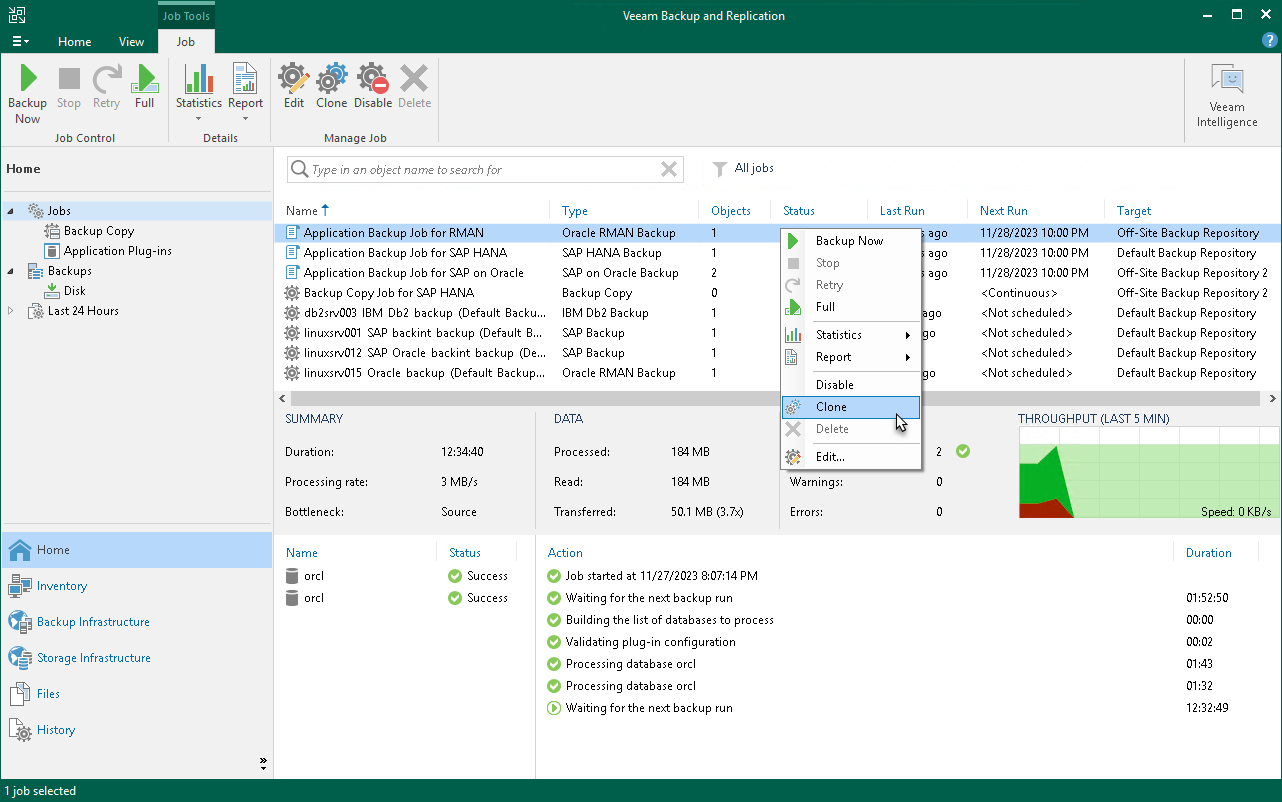Screen dimensions: 1282x802
Task: Clear the search box with X icon
Action: point(669,170)
